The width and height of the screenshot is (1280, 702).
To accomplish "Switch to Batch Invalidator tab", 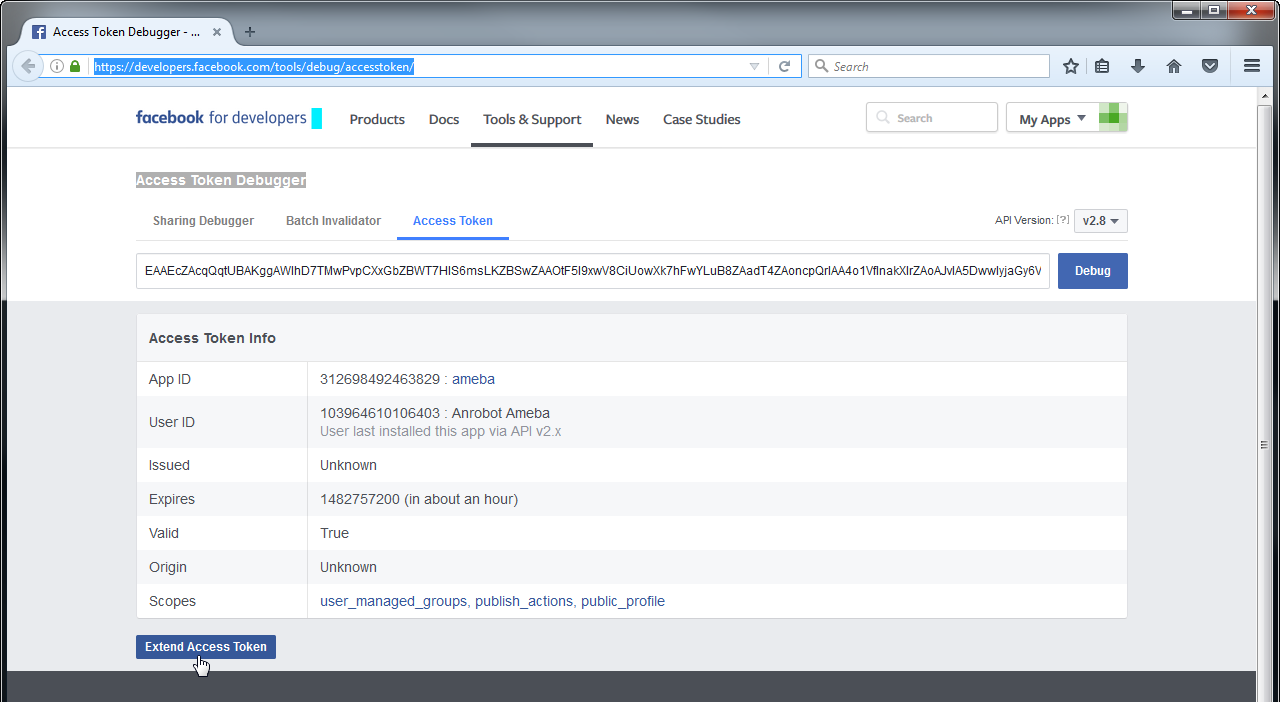I will tap(333, 221).
